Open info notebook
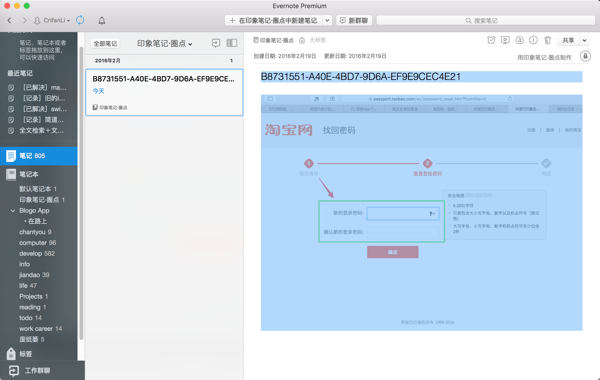 pos(24,264)
